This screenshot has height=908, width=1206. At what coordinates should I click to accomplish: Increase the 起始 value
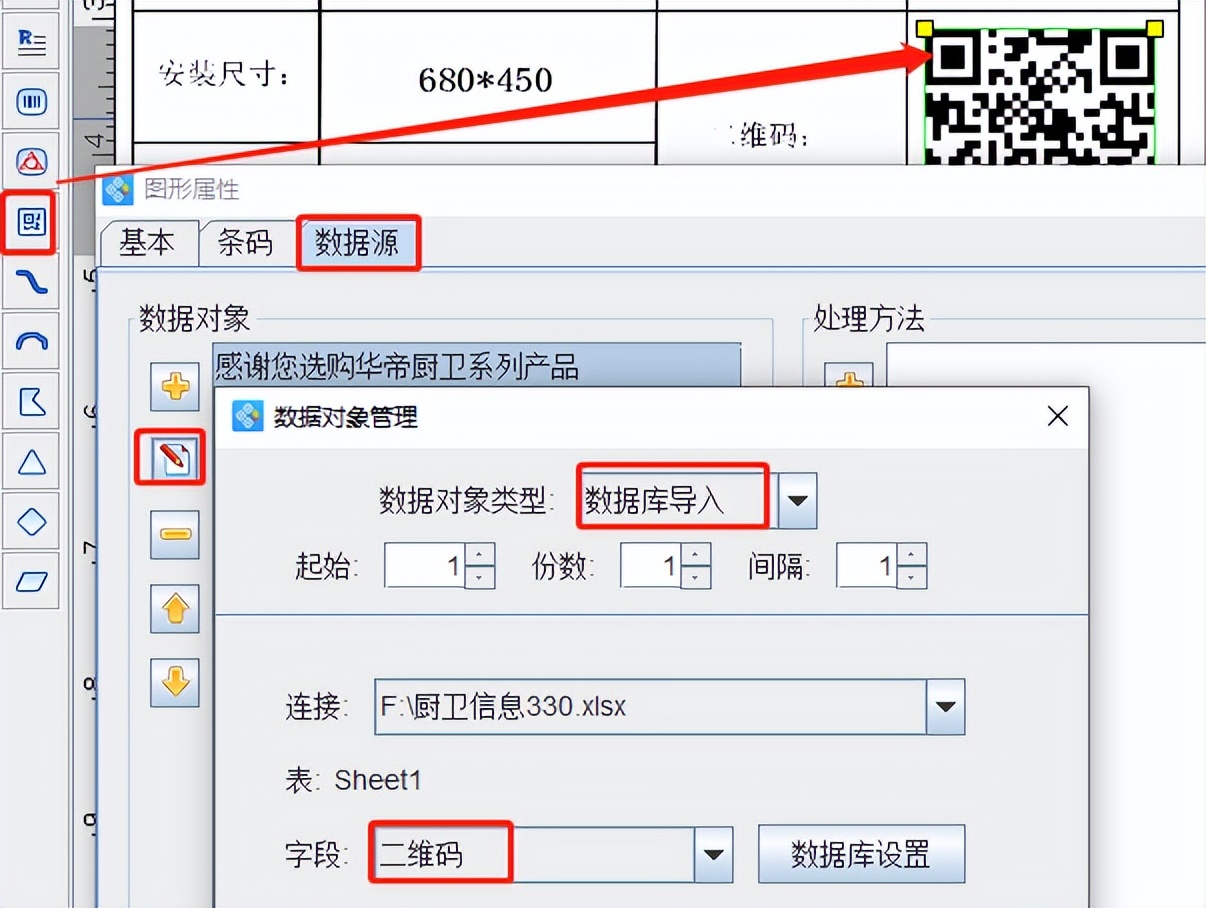click(x=481, y=555)
